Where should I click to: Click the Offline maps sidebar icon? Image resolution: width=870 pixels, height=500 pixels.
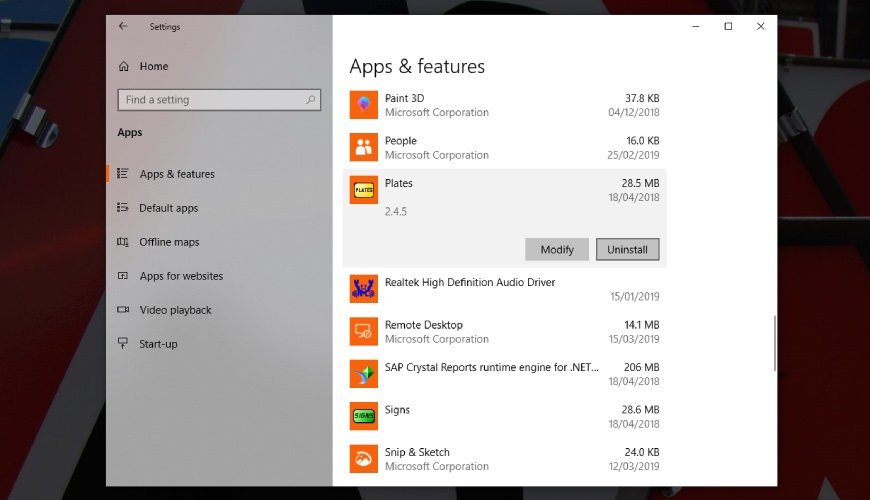point(123,242)
